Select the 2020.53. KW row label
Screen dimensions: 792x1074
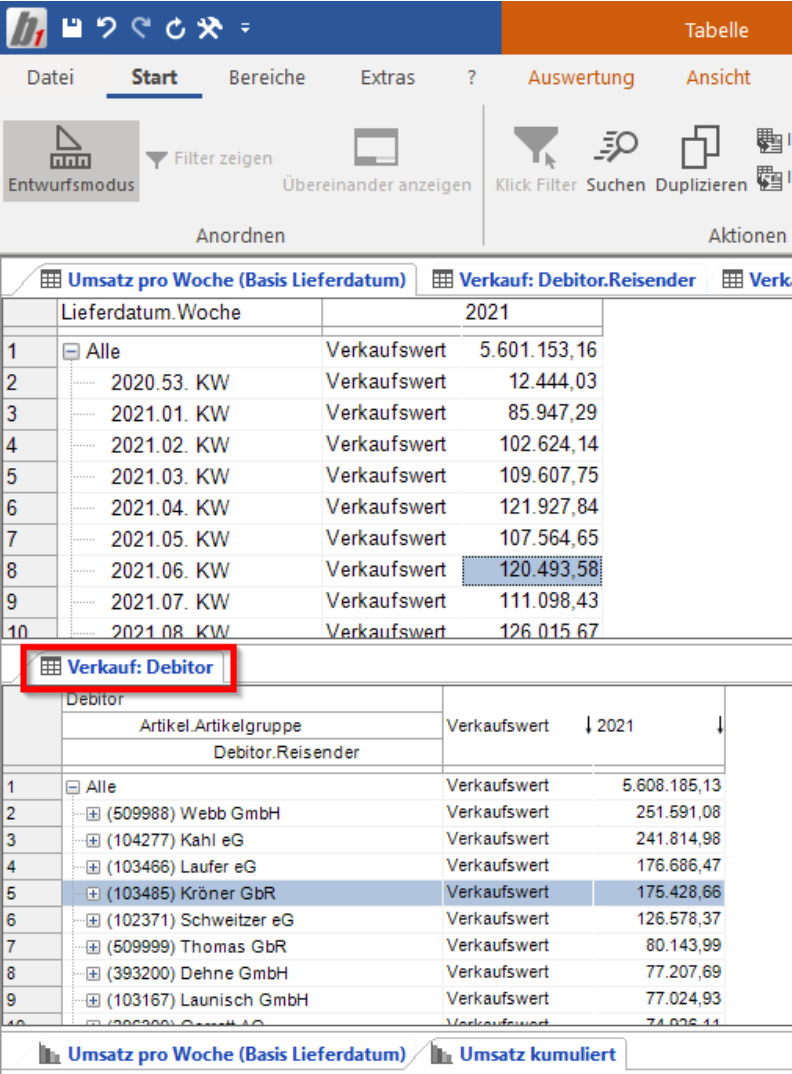tap(170, 382)
